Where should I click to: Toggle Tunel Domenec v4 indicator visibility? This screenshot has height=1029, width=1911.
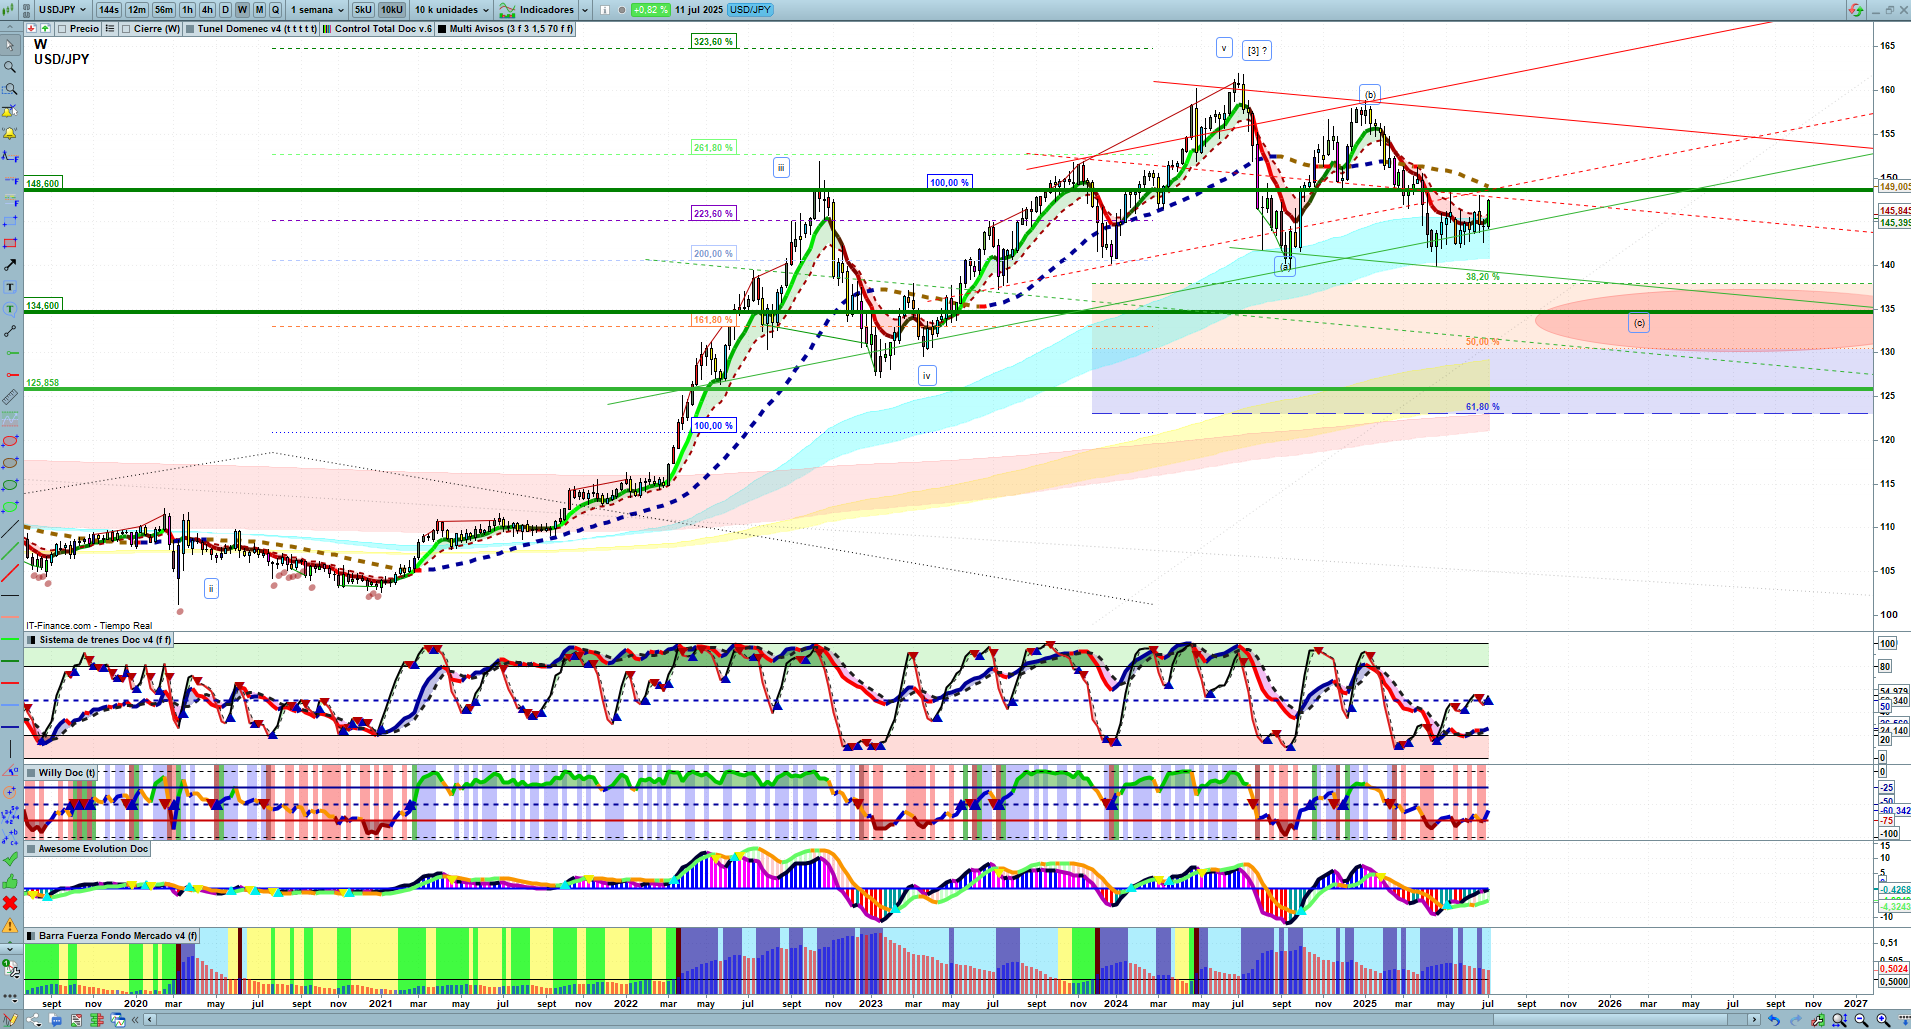click(x=190, y=29)
